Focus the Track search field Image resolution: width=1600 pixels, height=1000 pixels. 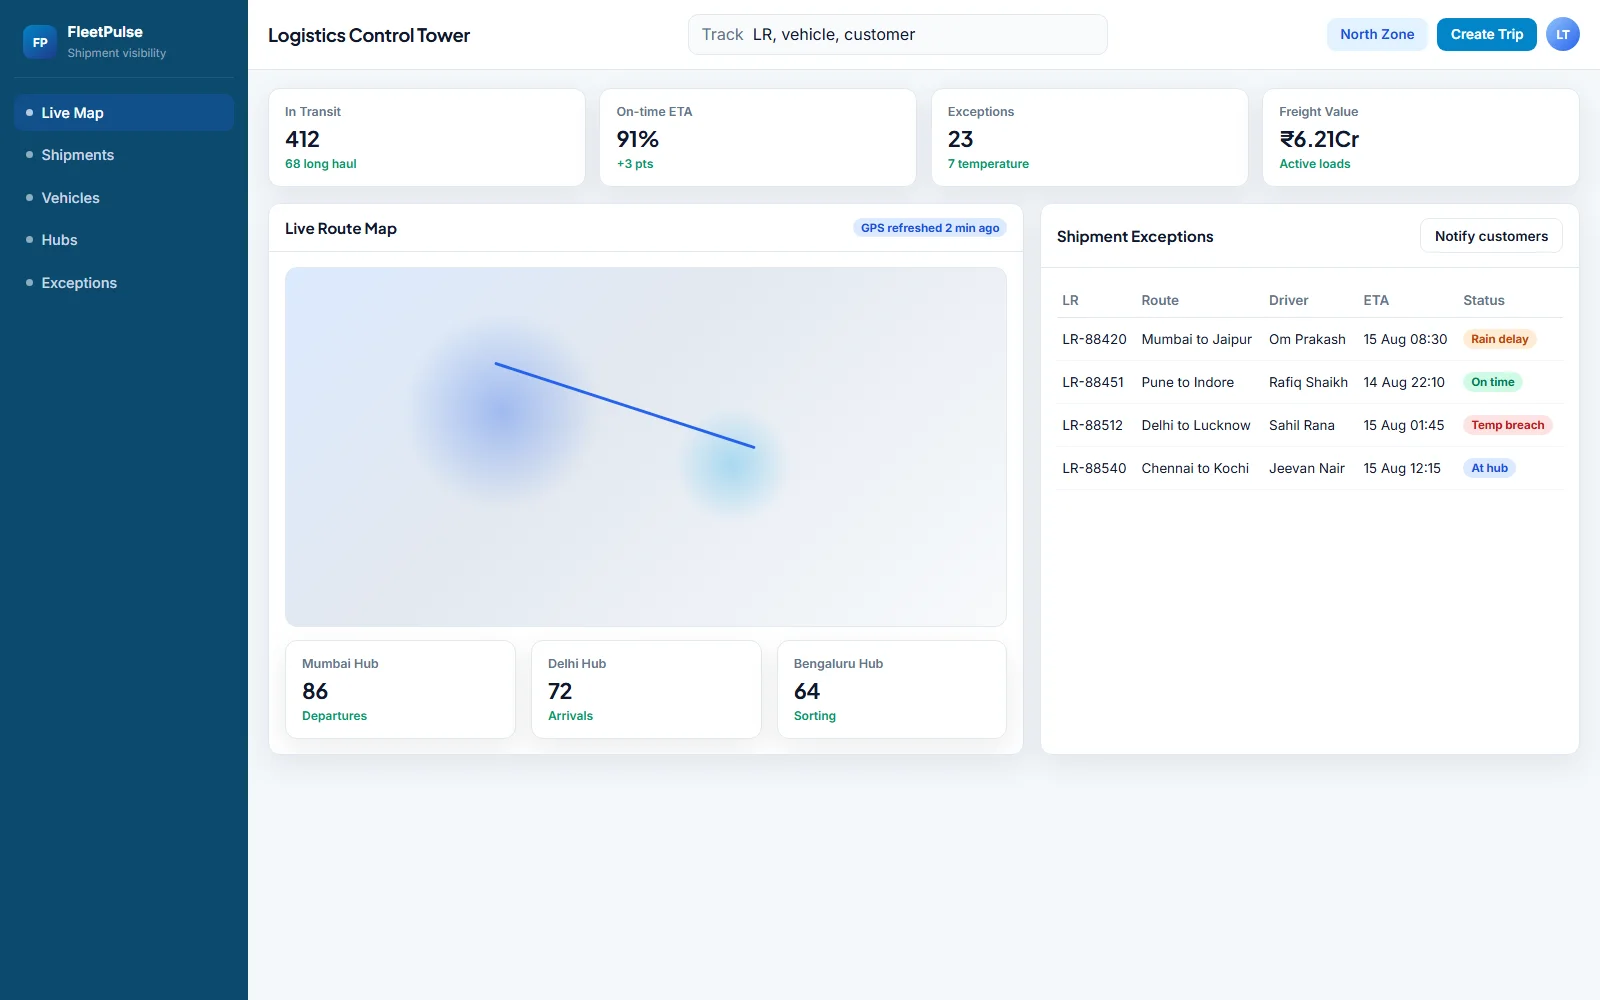[x=897, y=34]
